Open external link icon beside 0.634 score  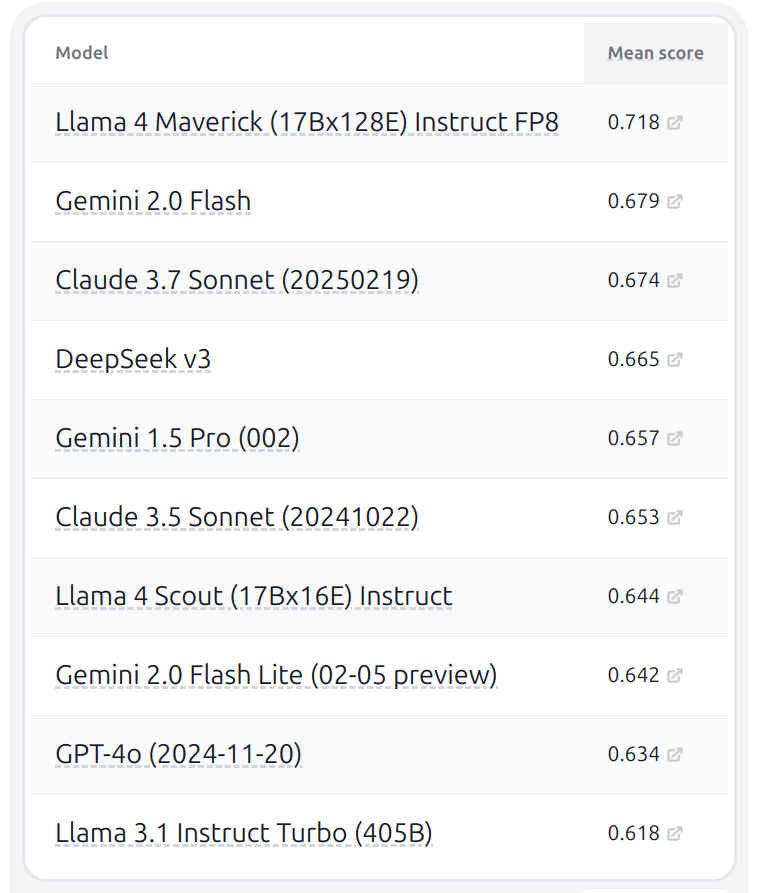point(675,755)
